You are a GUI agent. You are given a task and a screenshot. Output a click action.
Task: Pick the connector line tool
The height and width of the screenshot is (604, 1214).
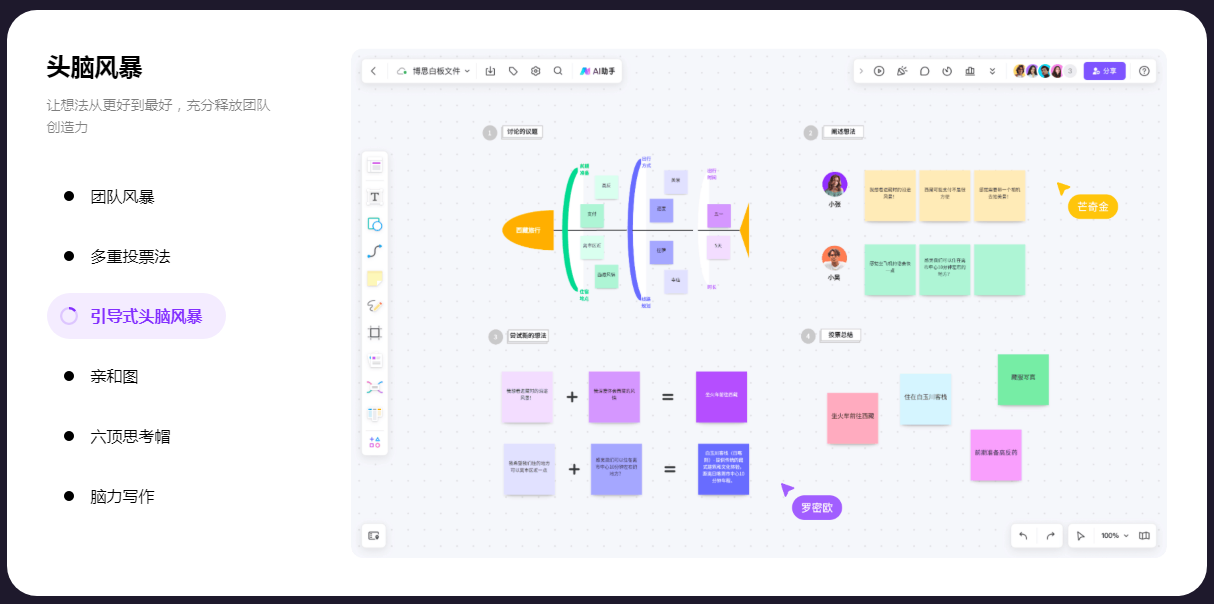[x=375, y=251]
